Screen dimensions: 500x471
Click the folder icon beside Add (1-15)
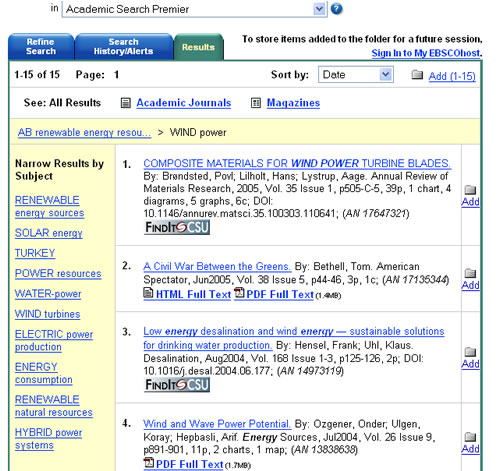pos(417,74)
